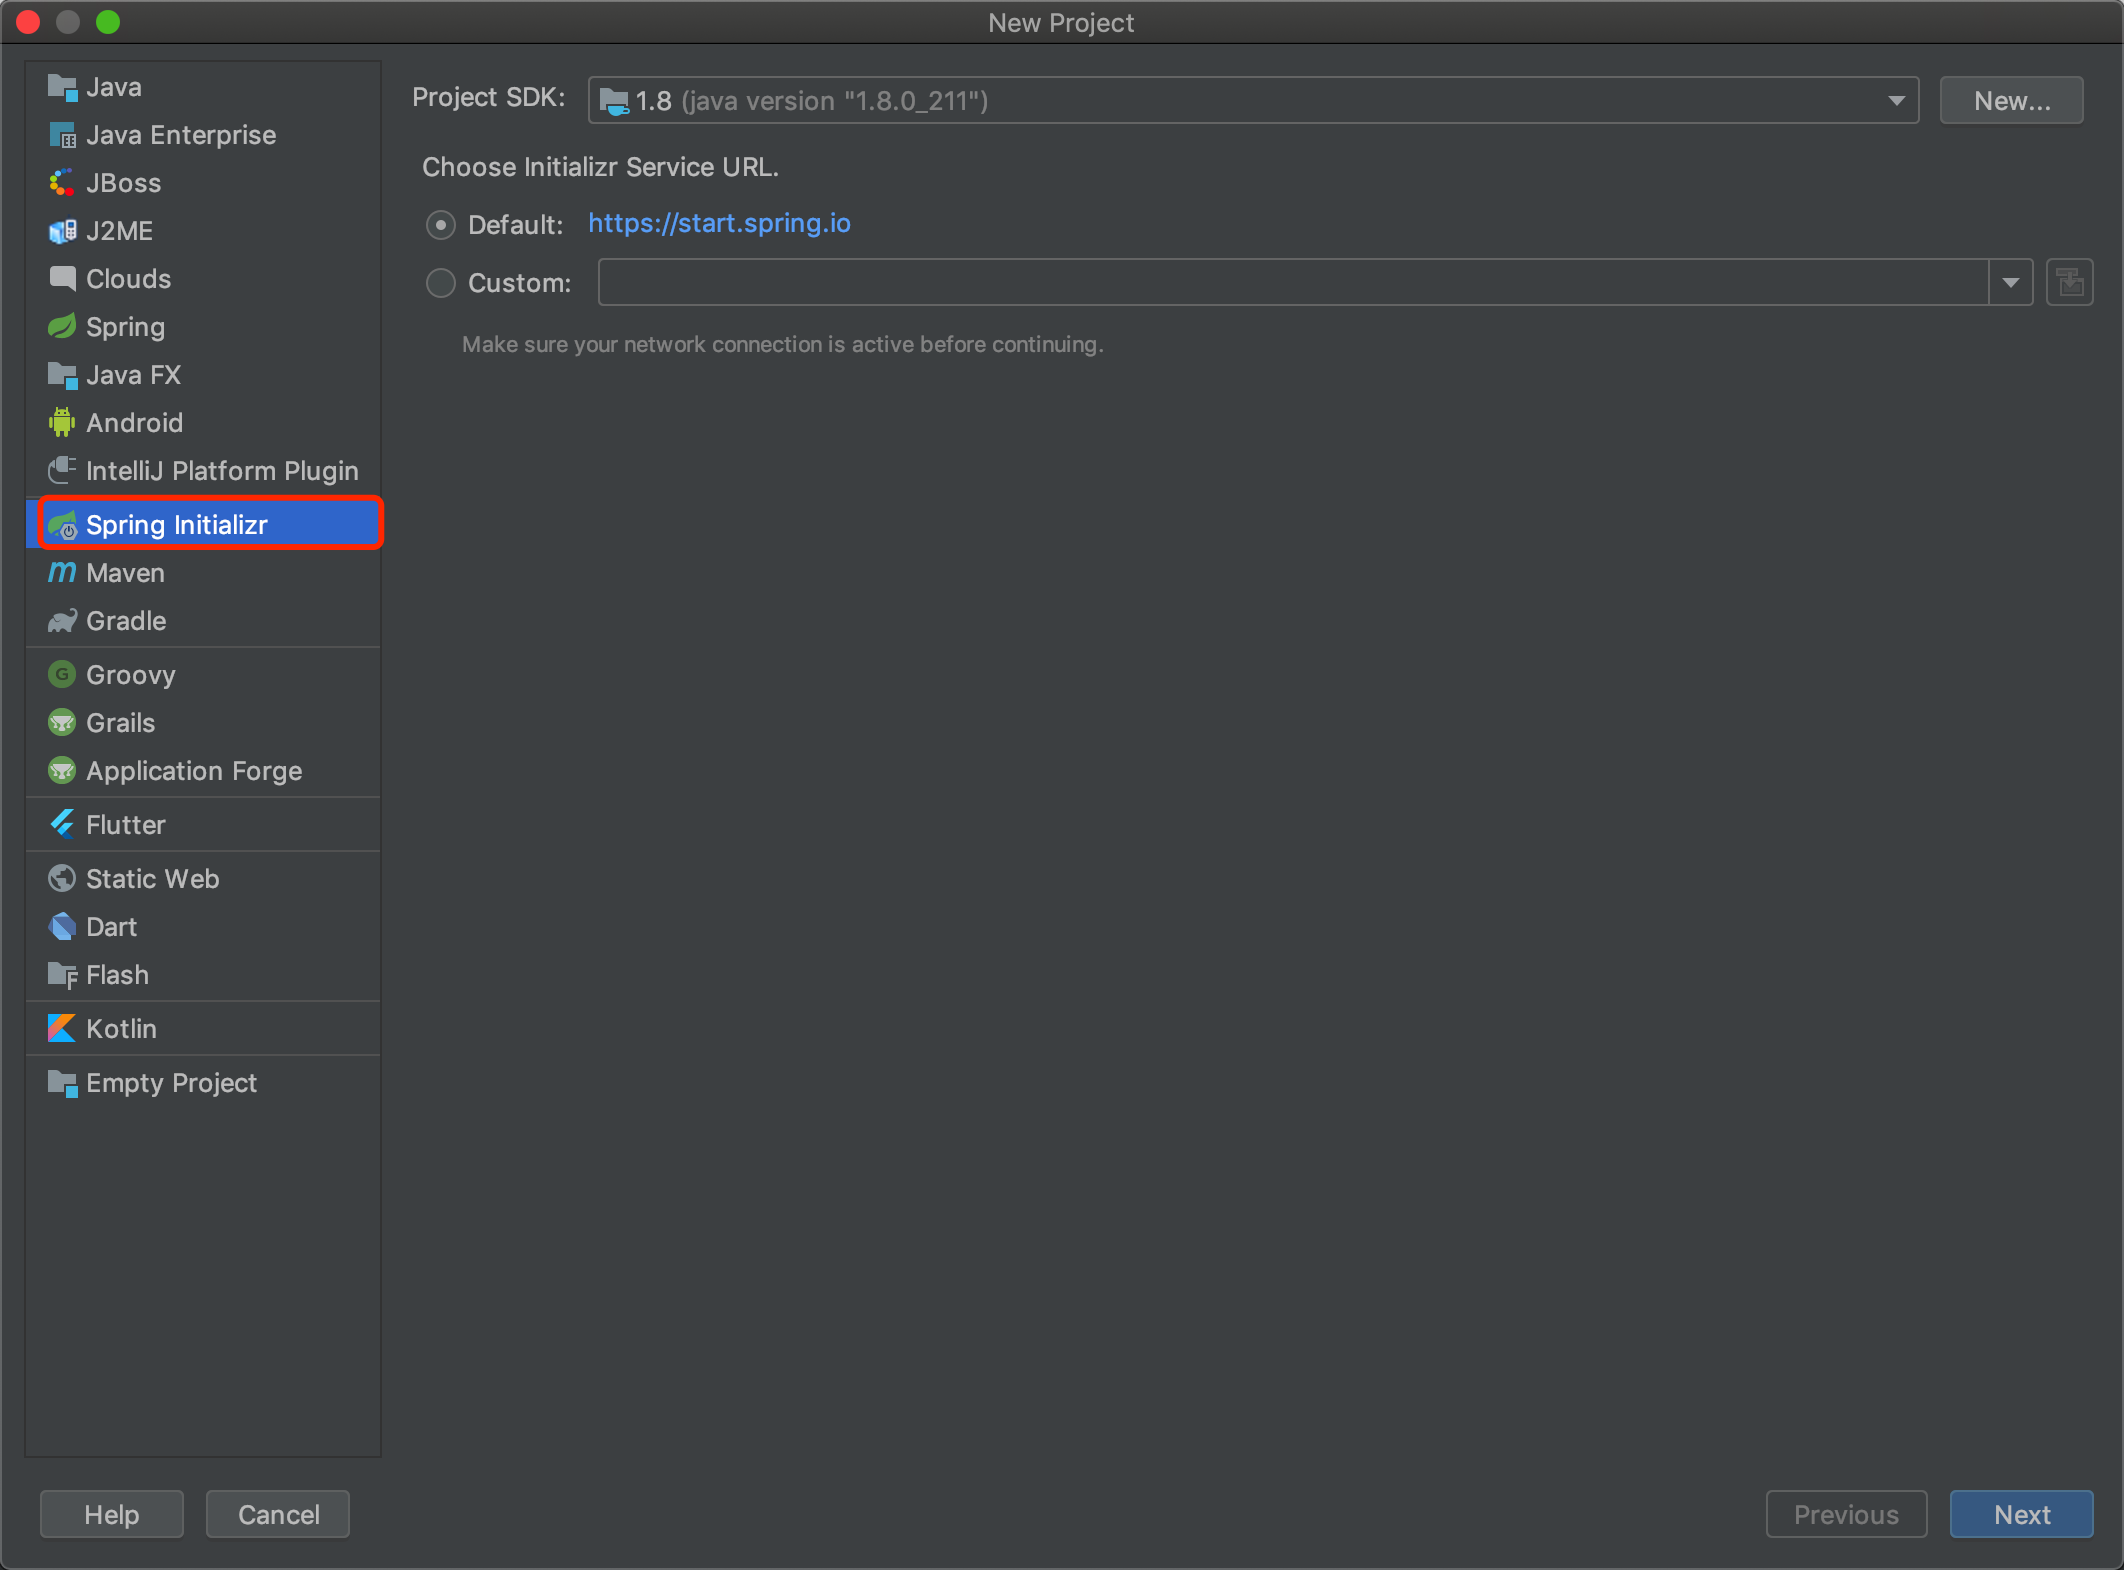Select the Kotlin label in list
2124x1570 pixels.
tap(121, 1029)
